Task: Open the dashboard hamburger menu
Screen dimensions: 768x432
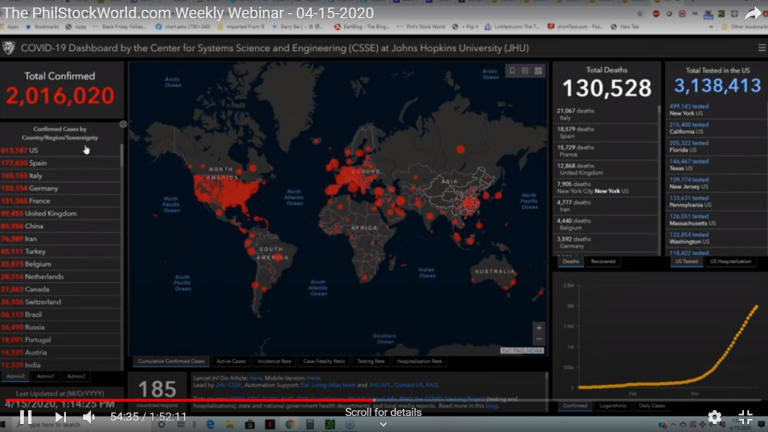Action: (x=762, y=48)
